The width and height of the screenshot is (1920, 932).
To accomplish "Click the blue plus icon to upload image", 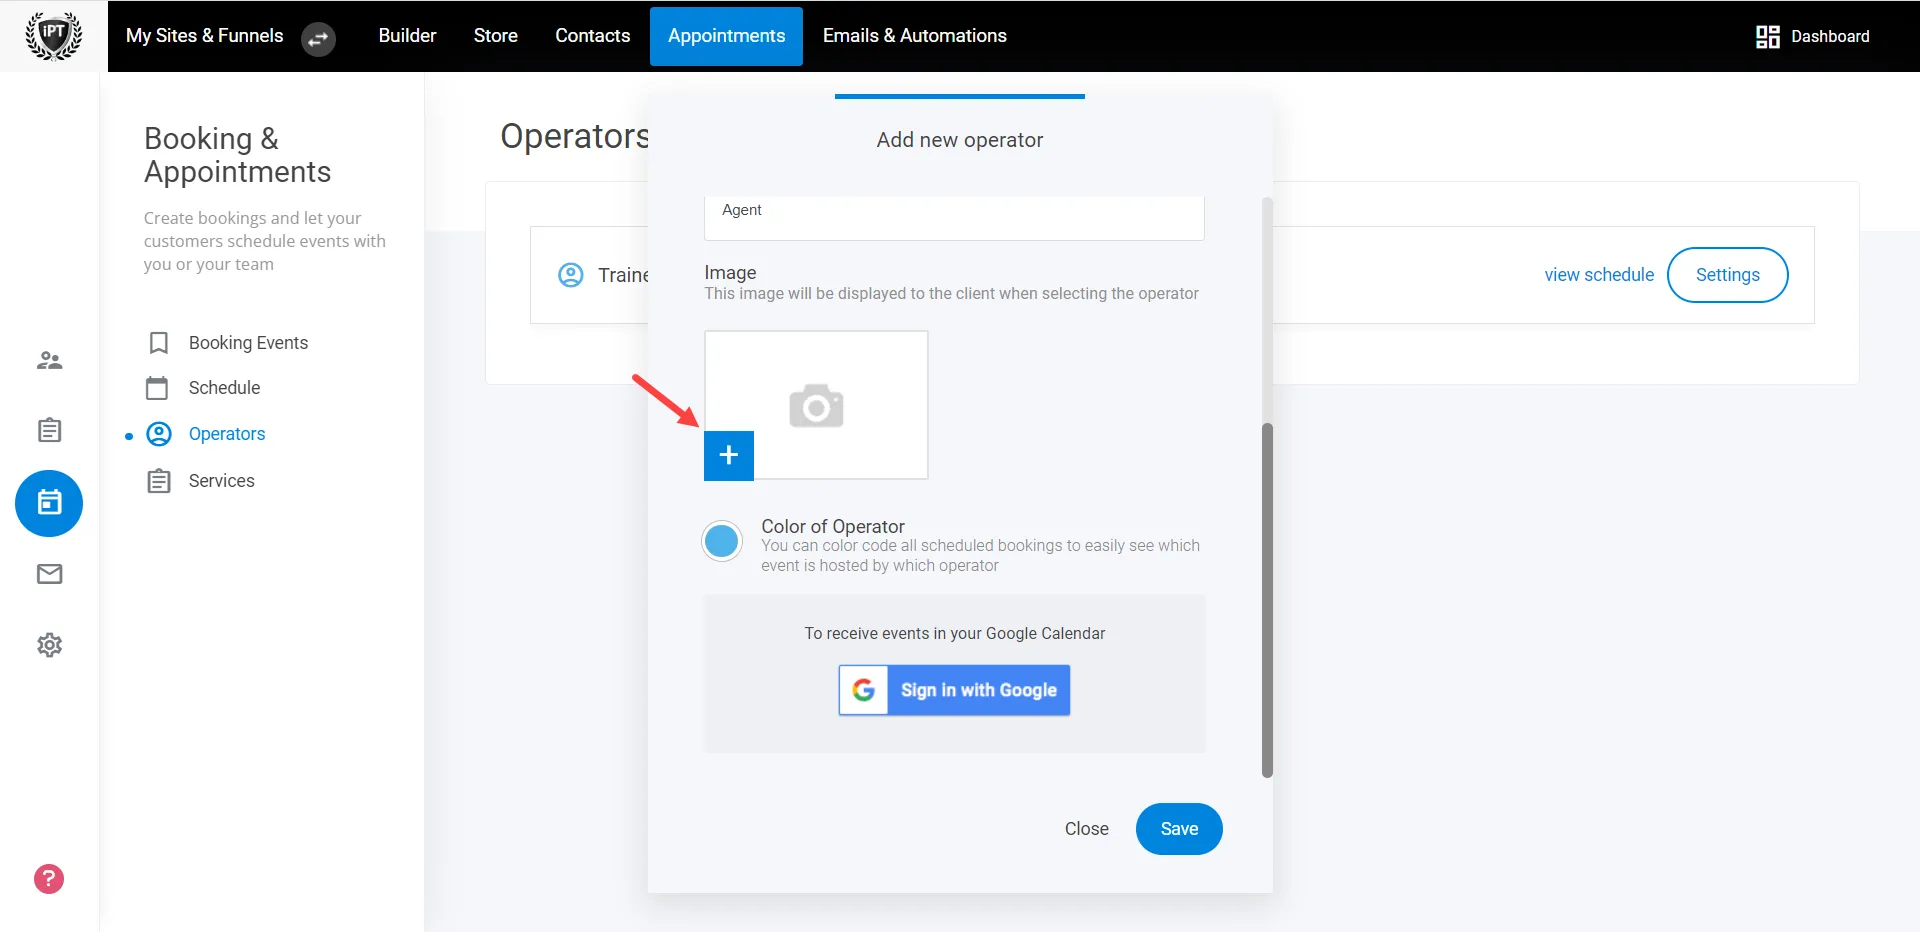I will (x=728, y=455).
